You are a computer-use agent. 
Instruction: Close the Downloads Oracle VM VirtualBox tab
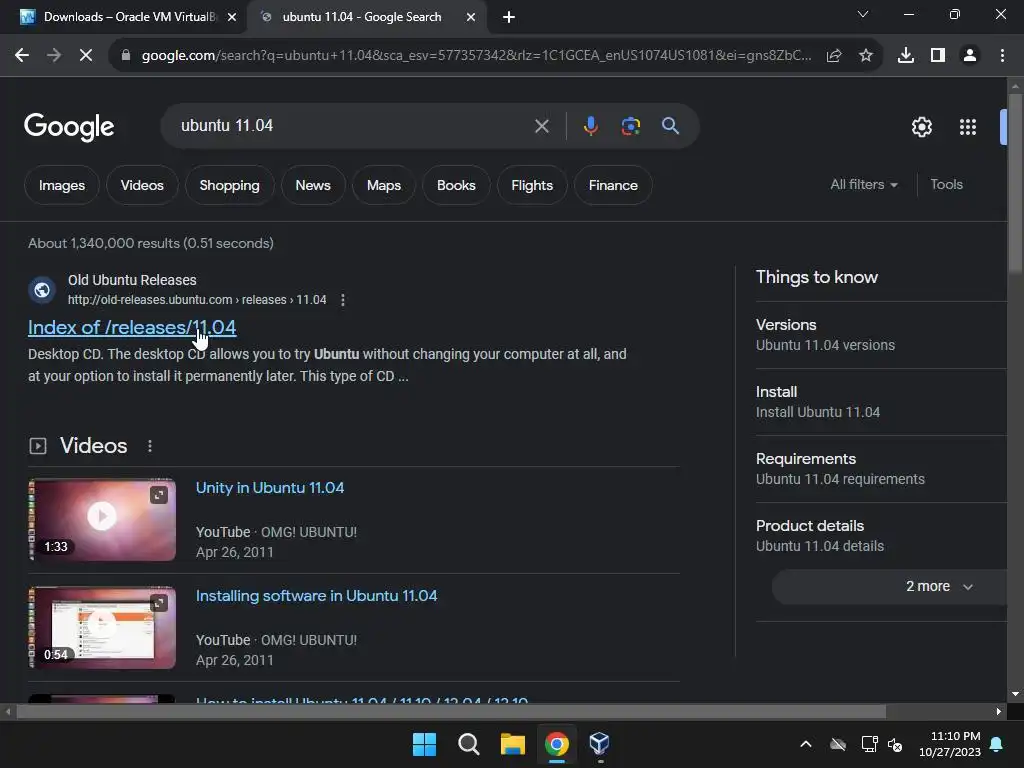[x=232, y=17]
